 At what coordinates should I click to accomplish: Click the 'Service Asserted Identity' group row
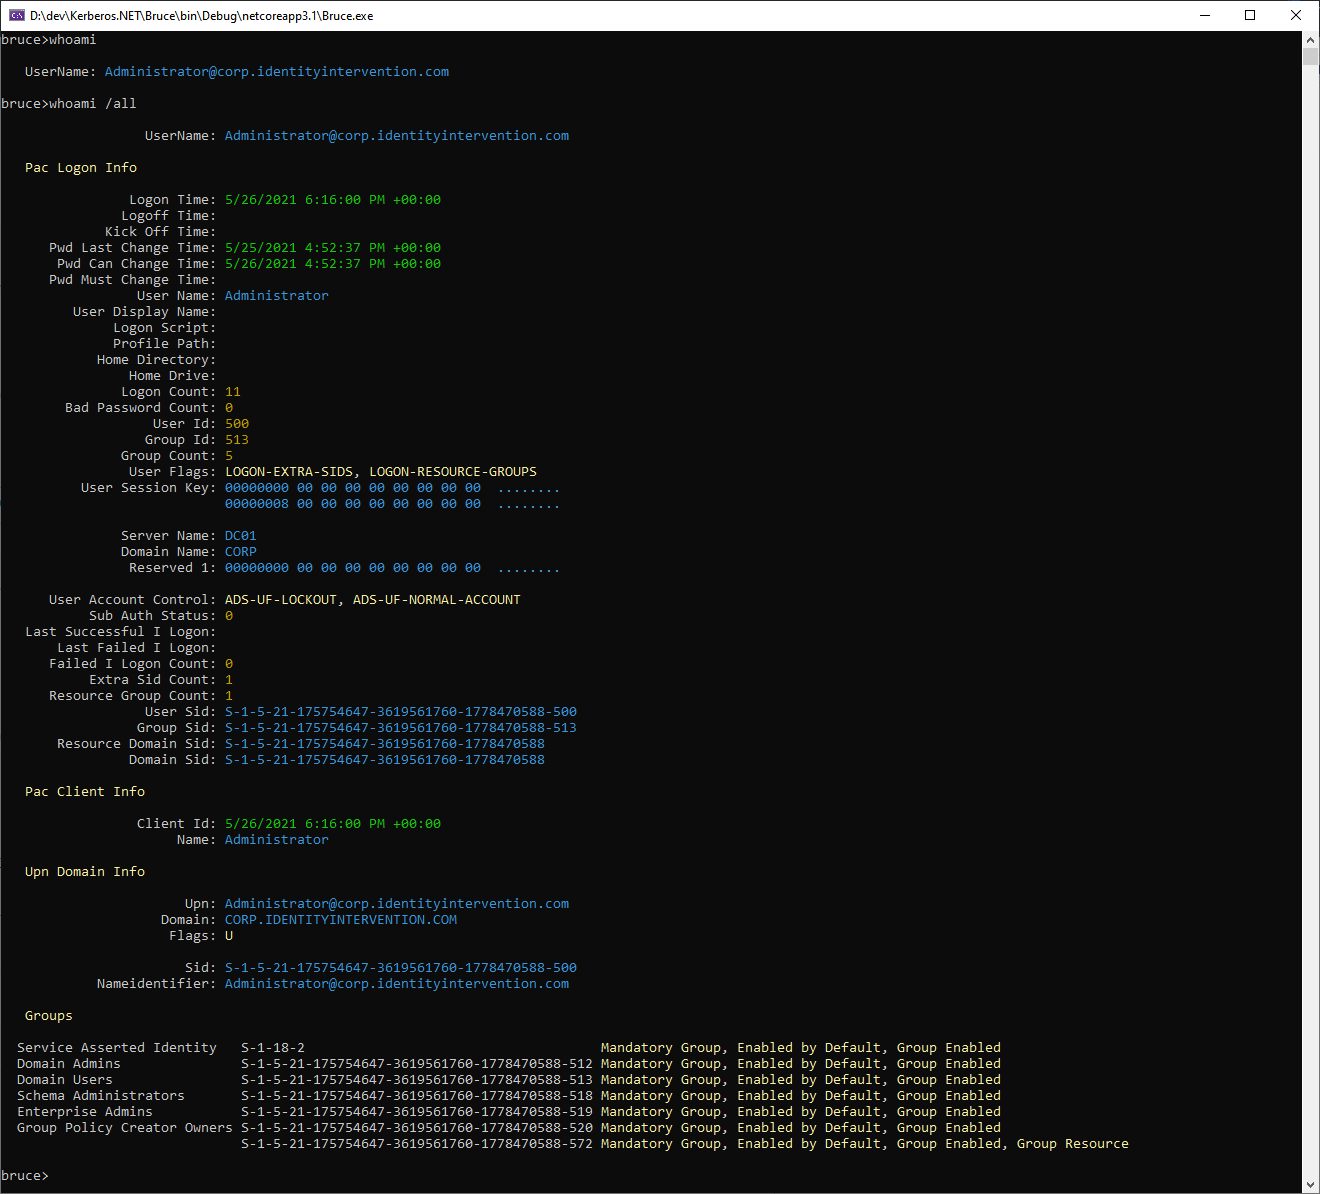coord(509,1048)
